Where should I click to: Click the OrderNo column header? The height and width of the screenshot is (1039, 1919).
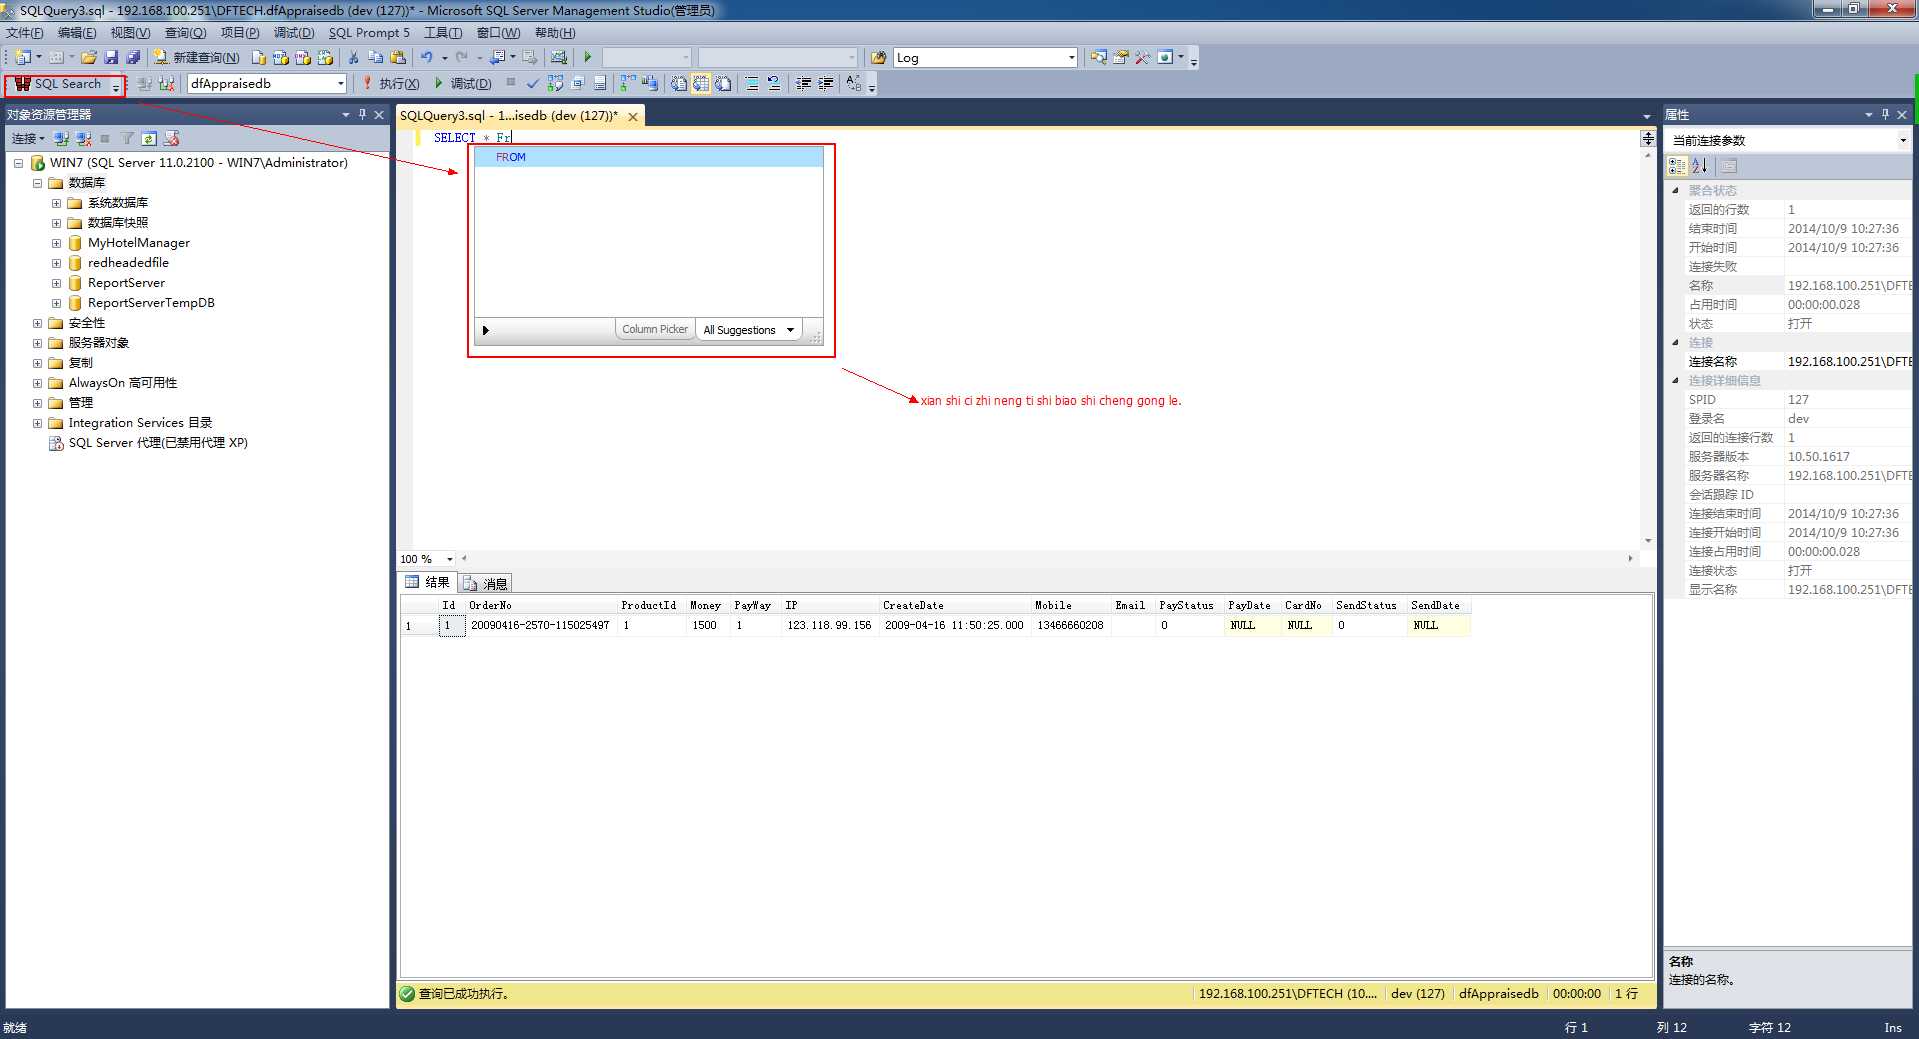(541, 605)
